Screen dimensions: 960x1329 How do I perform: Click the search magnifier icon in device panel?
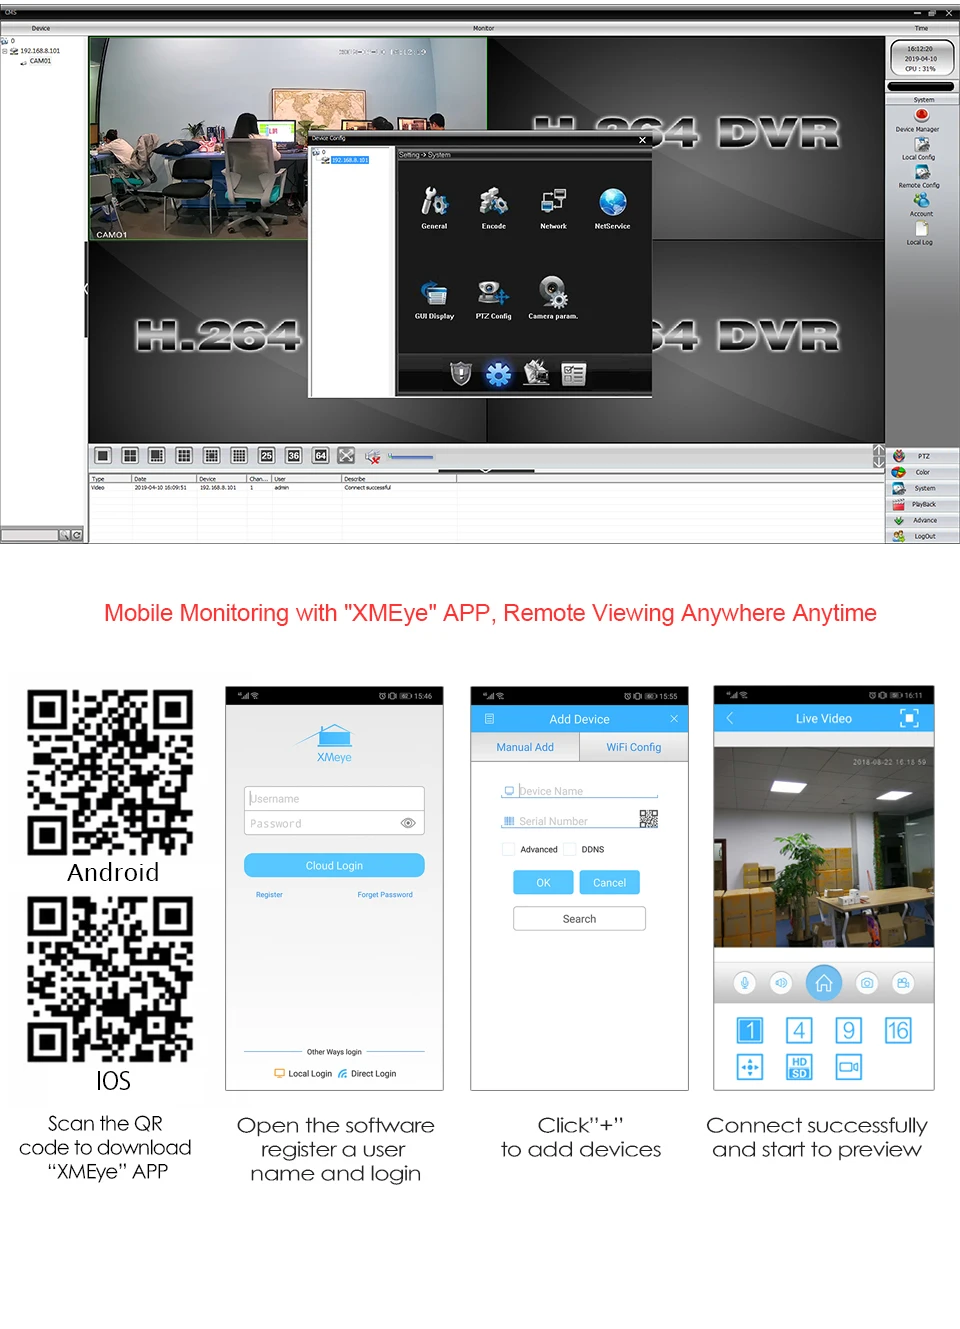pos(65,535)
